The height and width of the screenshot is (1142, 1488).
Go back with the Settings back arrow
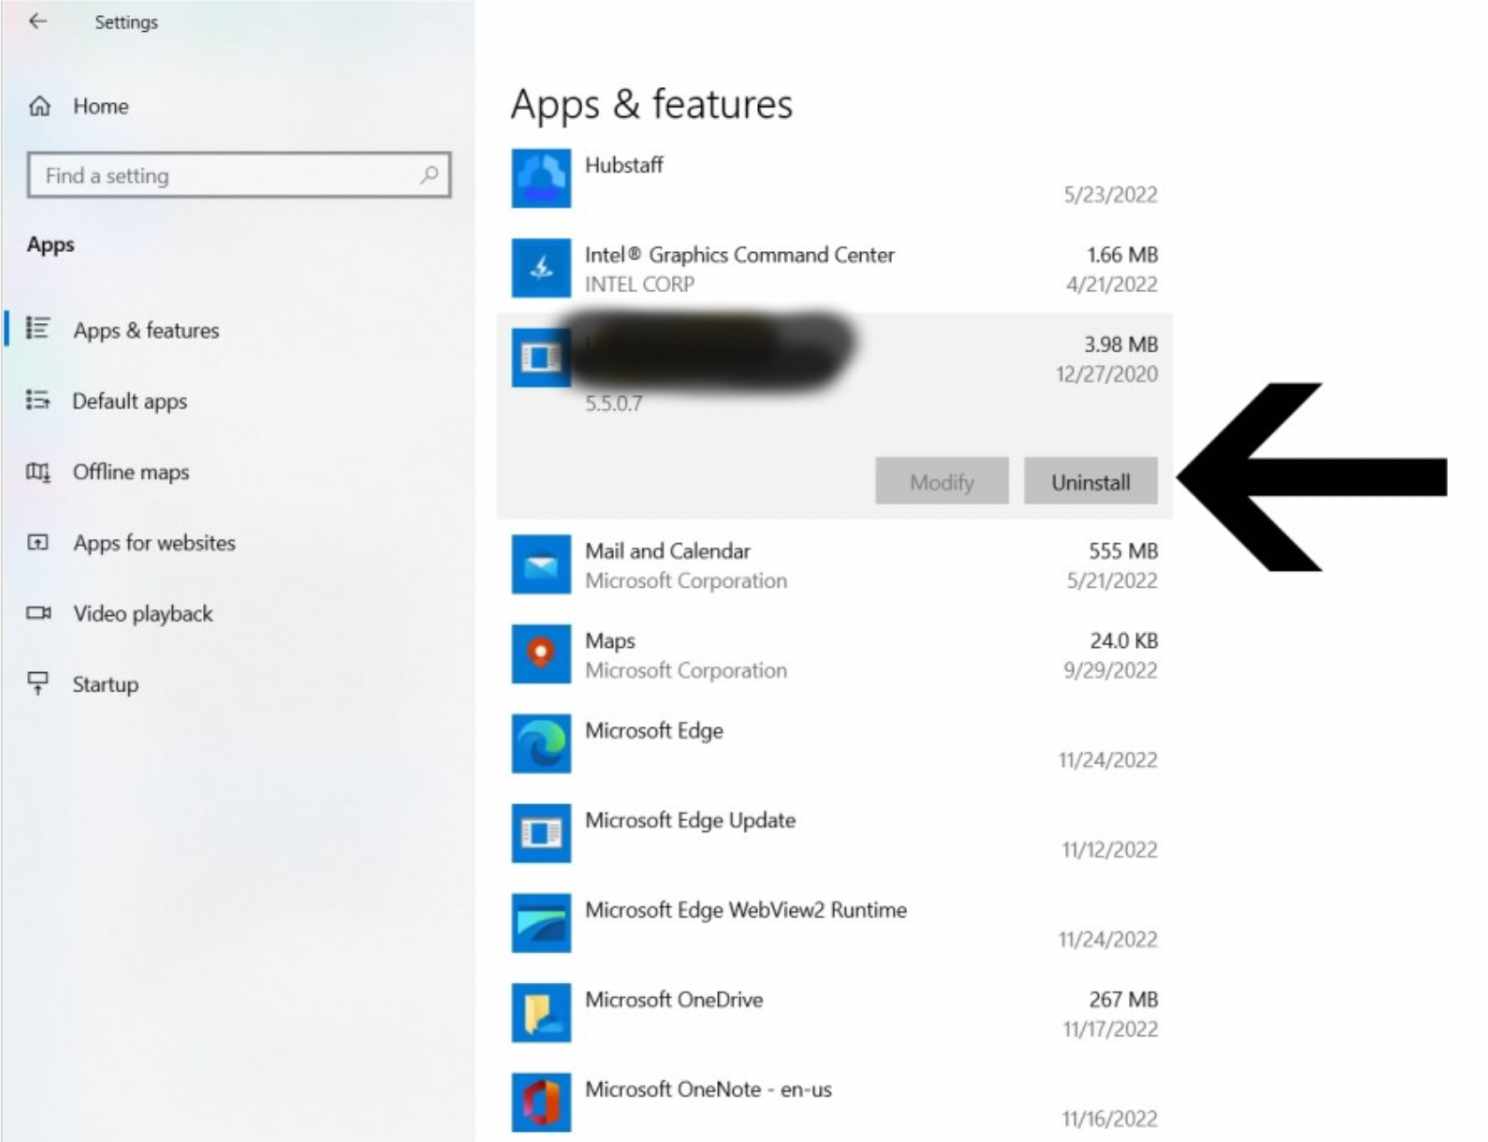coord(38,21)
